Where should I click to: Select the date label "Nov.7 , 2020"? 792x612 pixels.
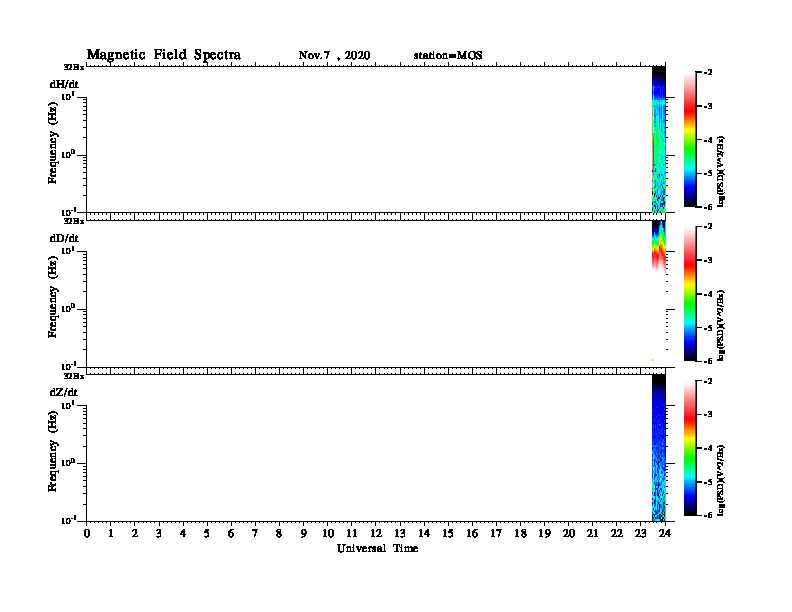coord(334,56)
